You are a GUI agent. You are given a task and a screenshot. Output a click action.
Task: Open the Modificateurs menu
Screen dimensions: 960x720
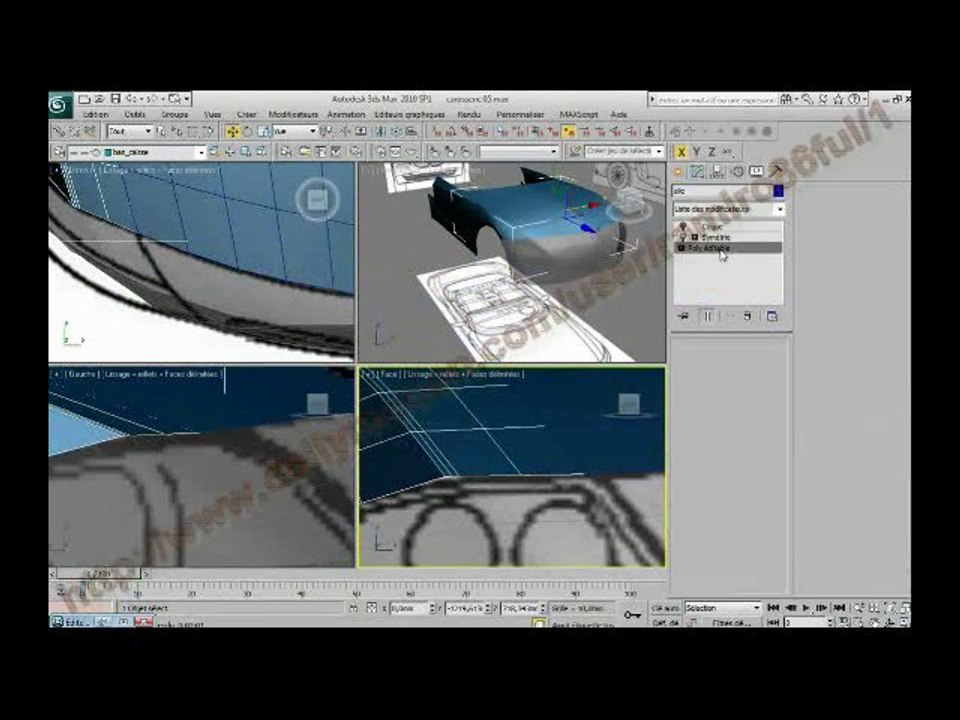[293, 114]
